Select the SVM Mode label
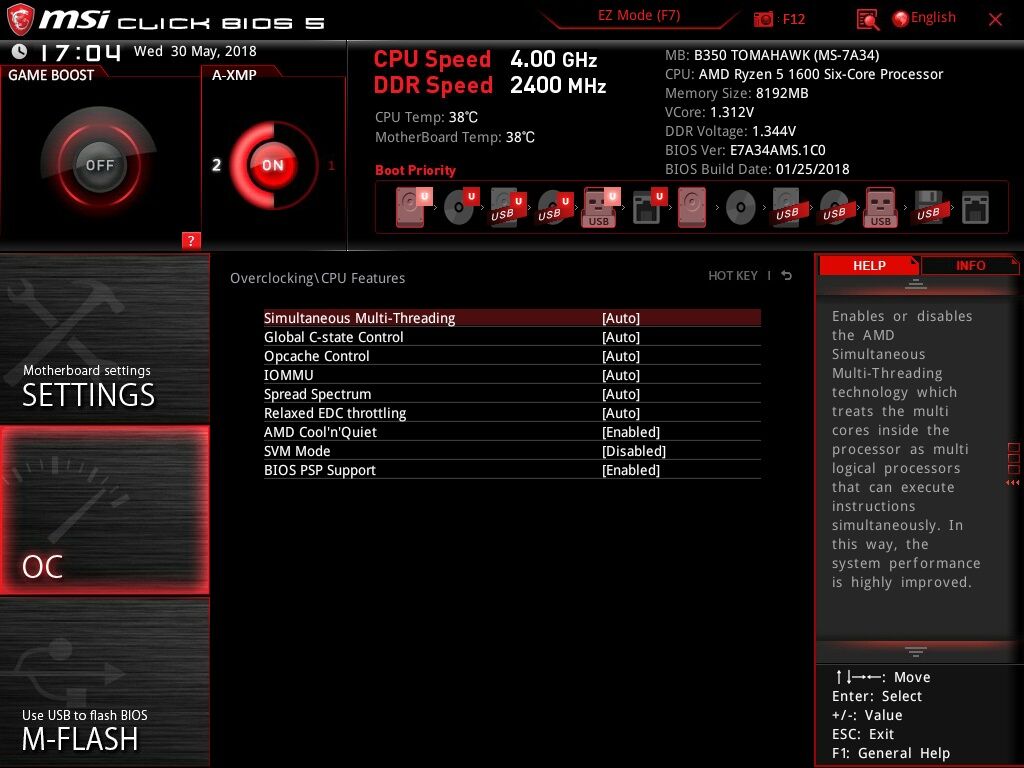 tap(297, 451)
